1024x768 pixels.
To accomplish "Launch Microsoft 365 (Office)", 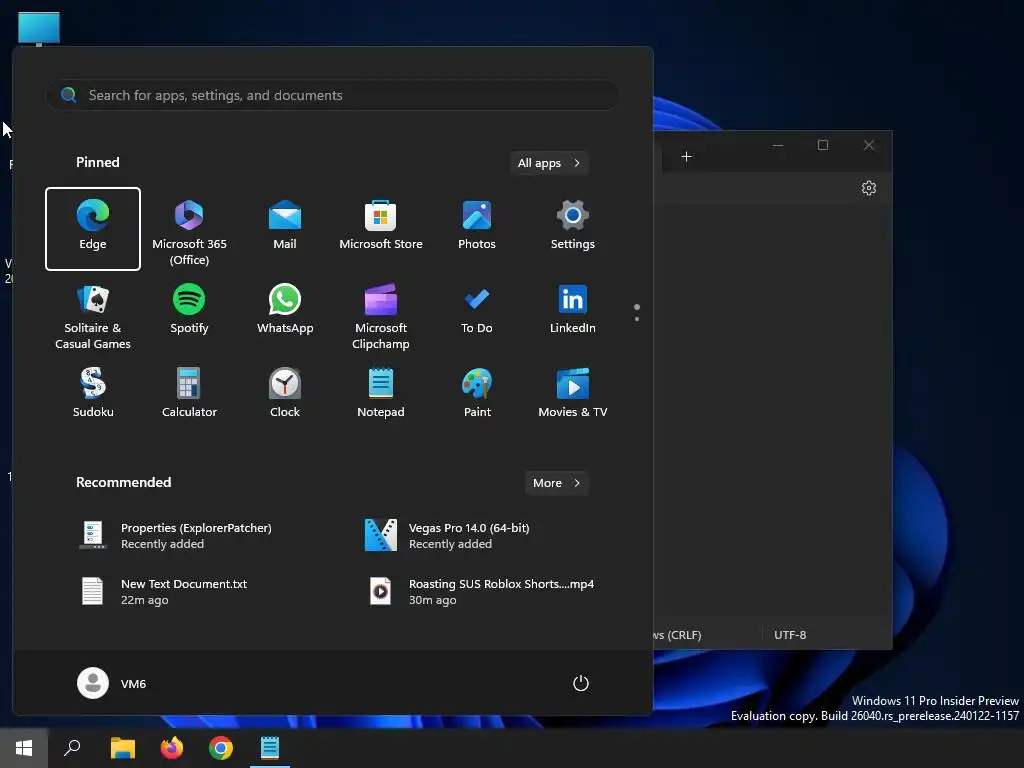I will tap(189, 229).
